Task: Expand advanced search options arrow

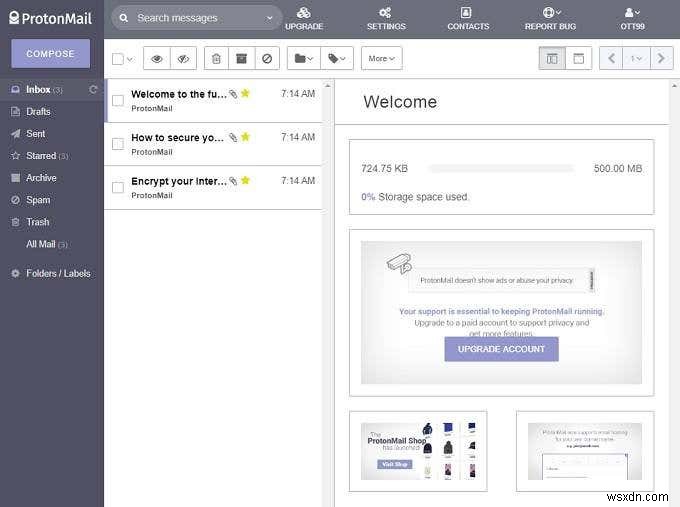Action: 269,18
